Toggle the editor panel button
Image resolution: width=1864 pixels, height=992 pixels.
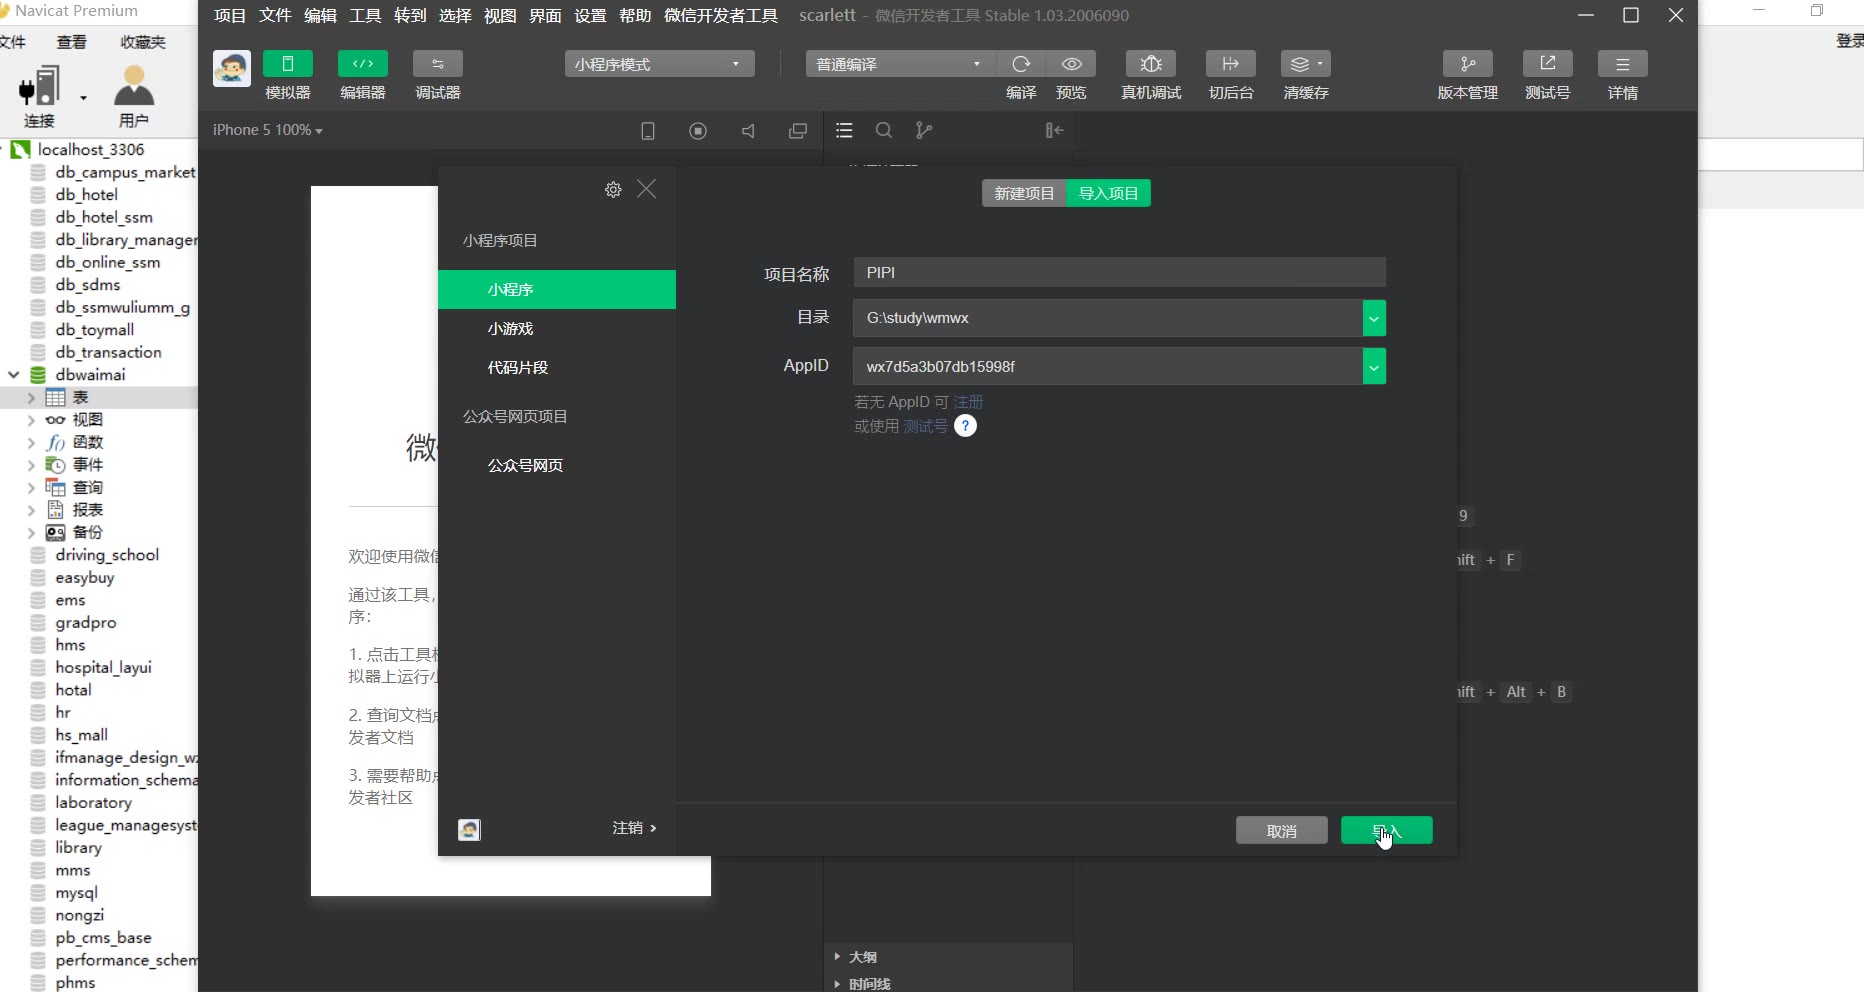[x=362, y=64]
